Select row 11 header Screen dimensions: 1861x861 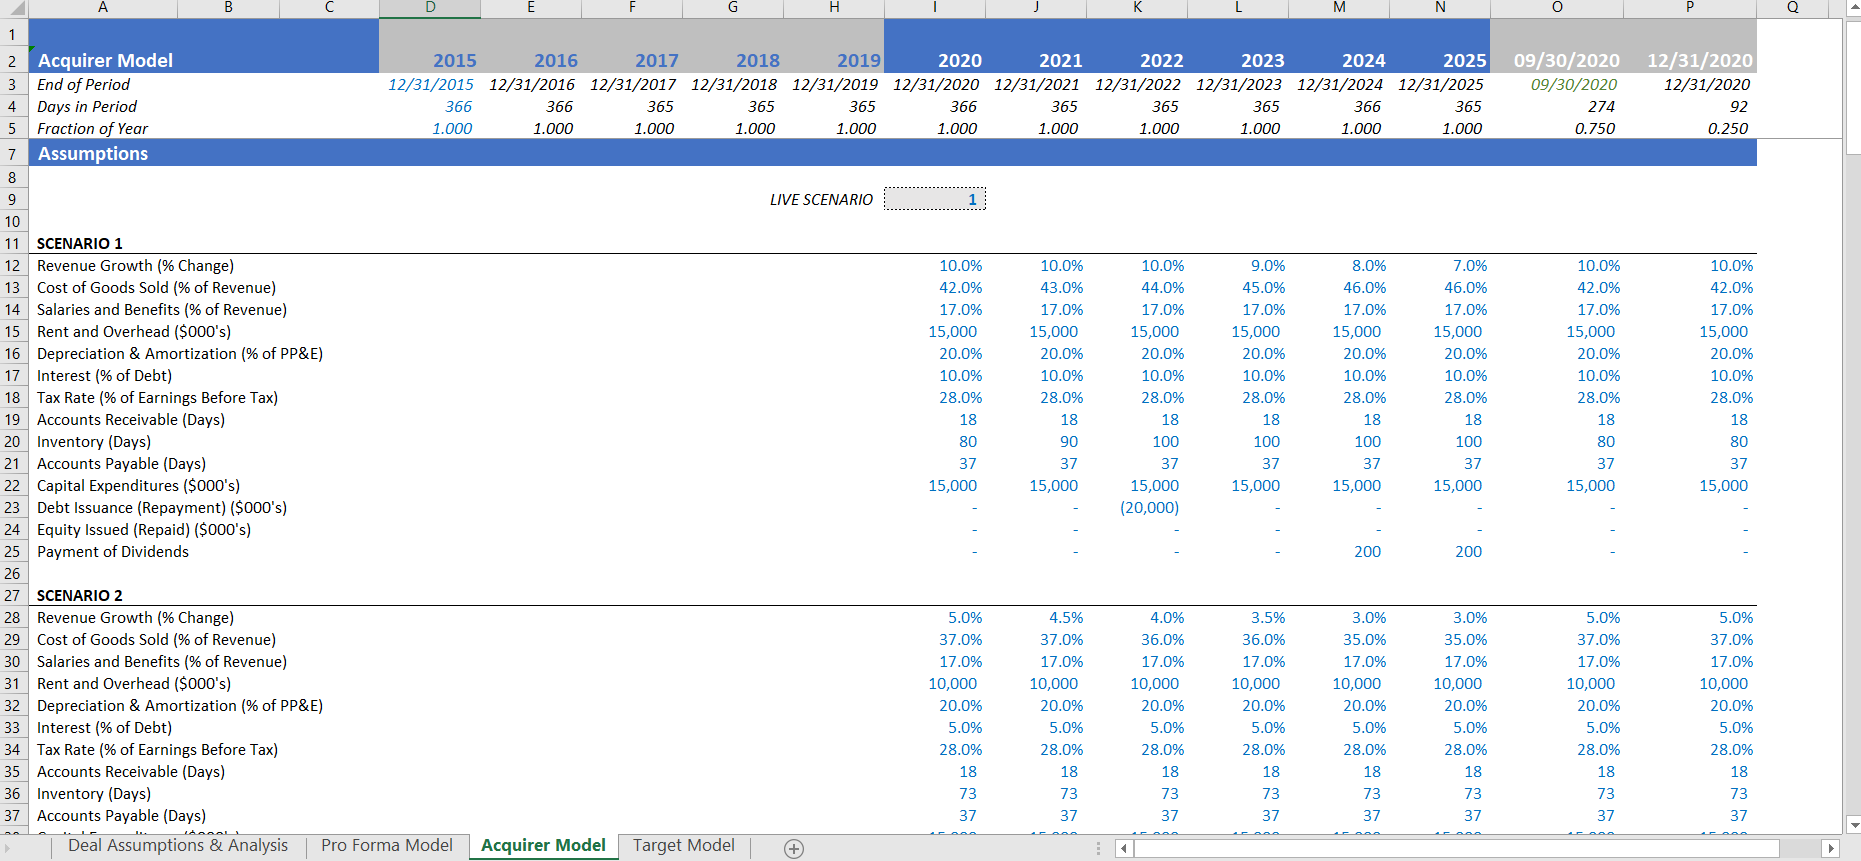[x=13, y=244]
